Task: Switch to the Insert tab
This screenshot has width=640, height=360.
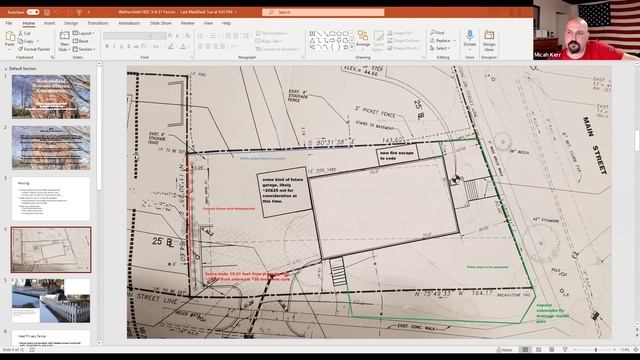Action: tap(49, 23)
